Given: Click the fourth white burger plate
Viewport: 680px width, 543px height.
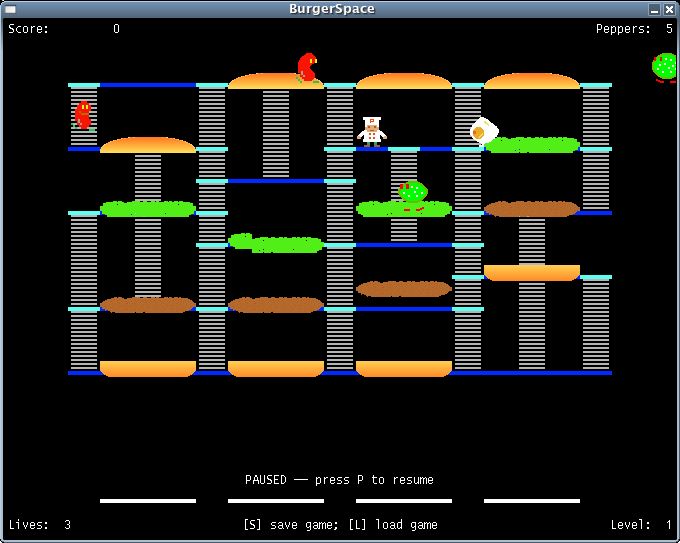Looking at the screenshot, I should (x=532, y=501).
